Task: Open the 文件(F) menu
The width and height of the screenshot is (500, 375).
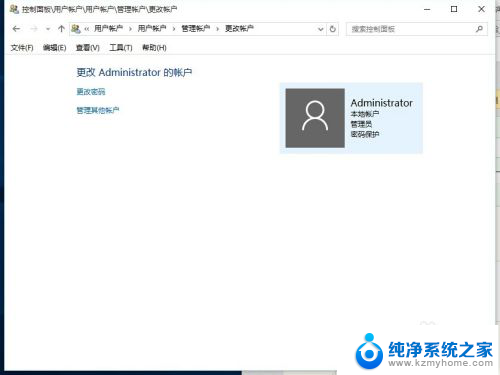Action: pos(22,48)
